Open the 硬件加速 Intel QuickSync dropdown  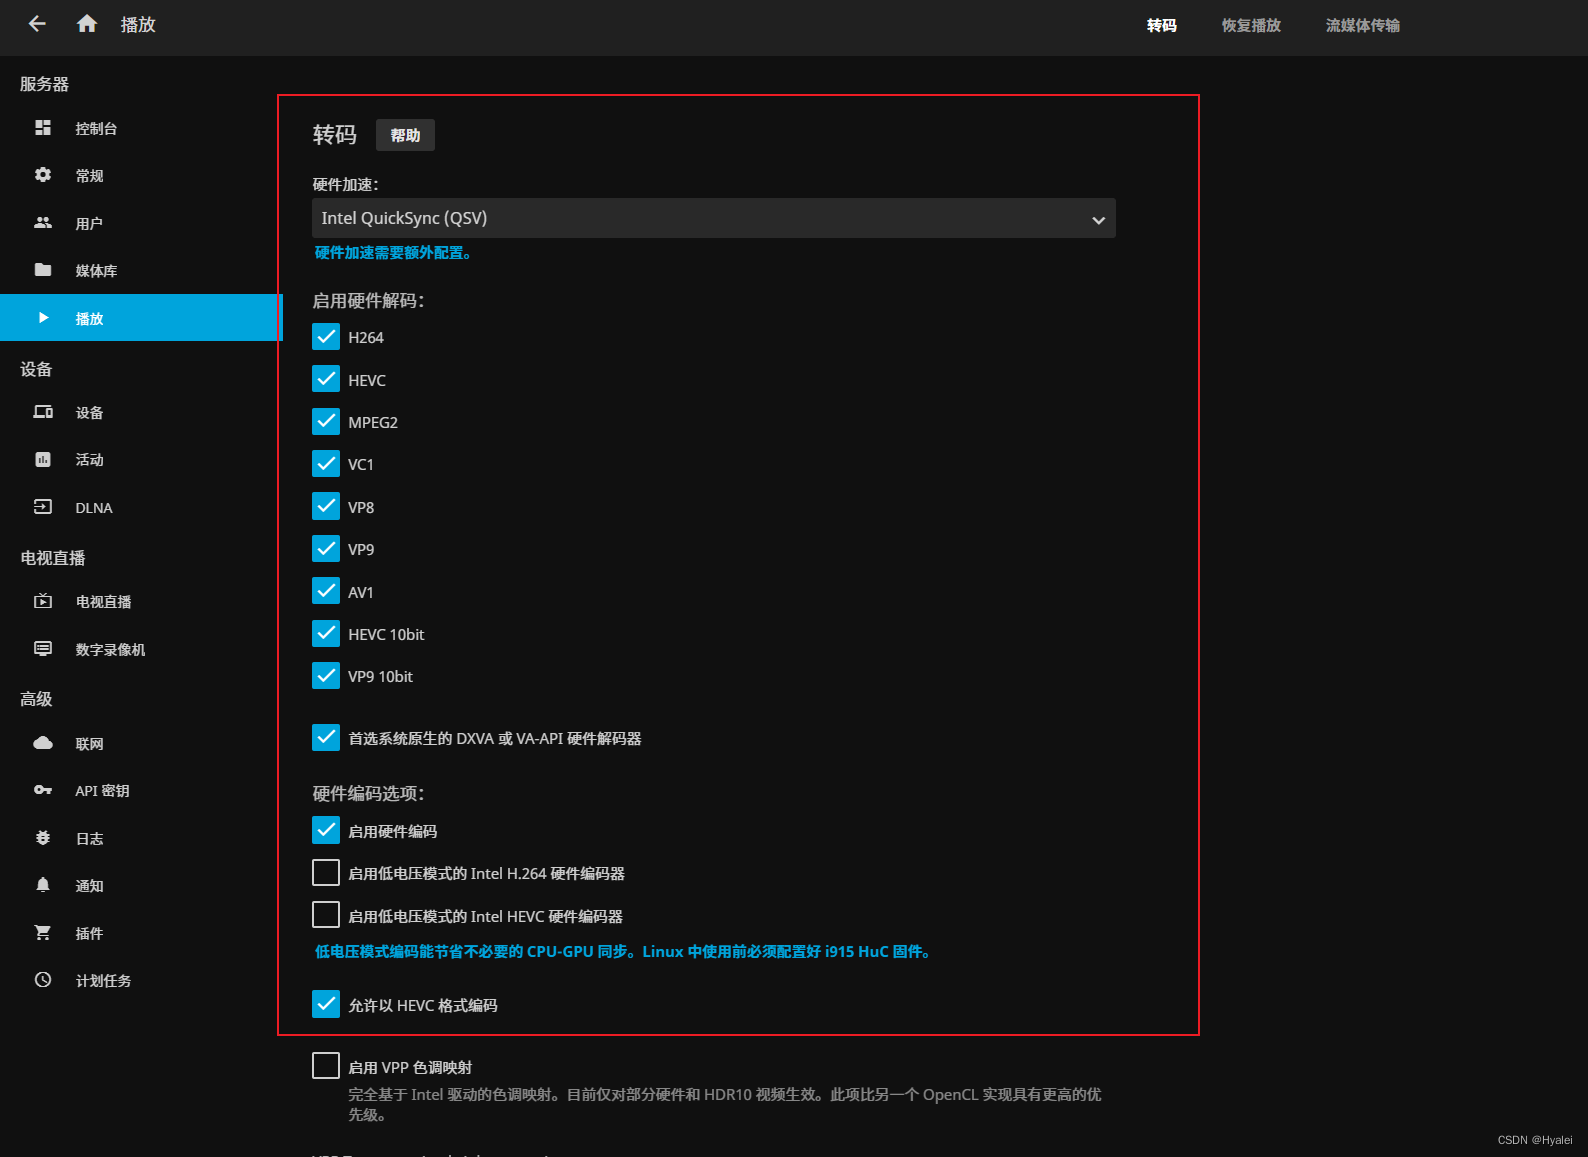(714, 218)
